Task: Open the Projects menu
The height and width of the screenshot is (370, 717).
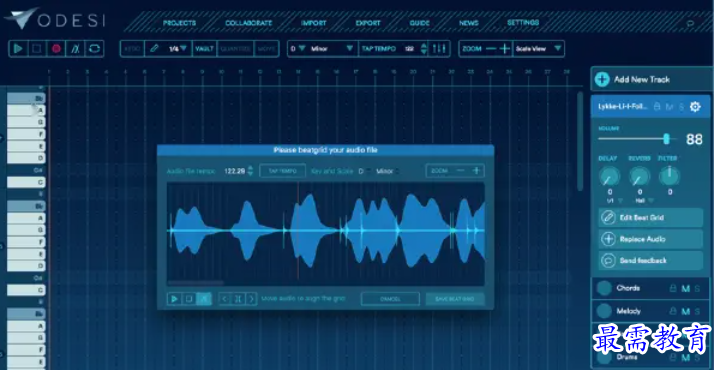Action: tap(179, 23)
